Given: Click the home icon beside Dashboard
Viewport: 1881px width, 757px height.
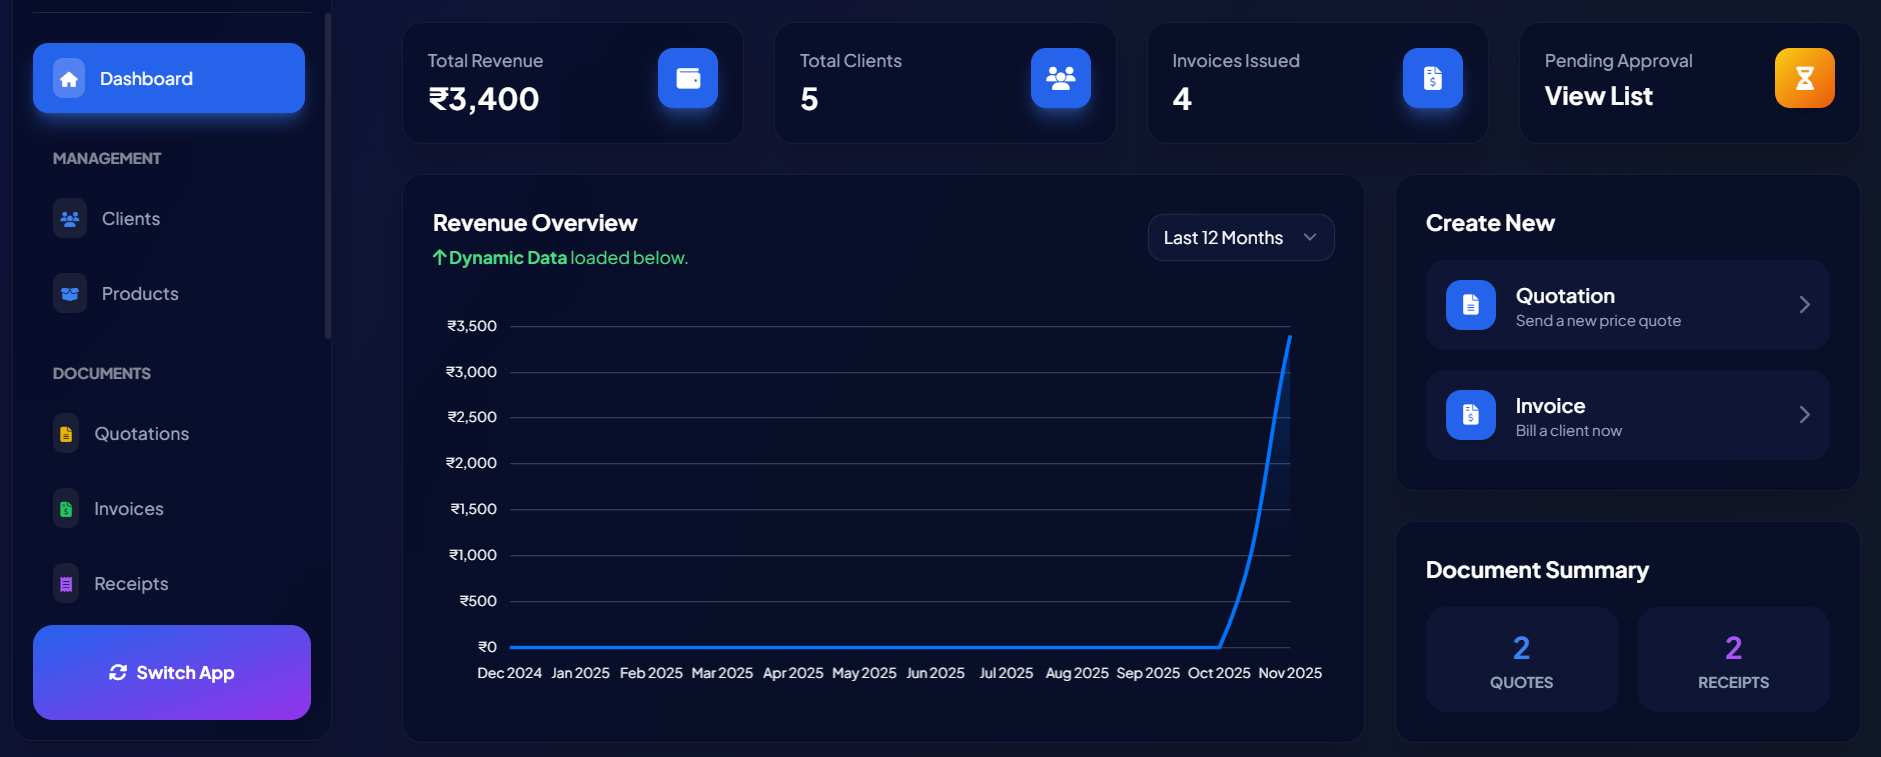Looking at the screenshot, I should pyautogui.click(x=69, y=78).
